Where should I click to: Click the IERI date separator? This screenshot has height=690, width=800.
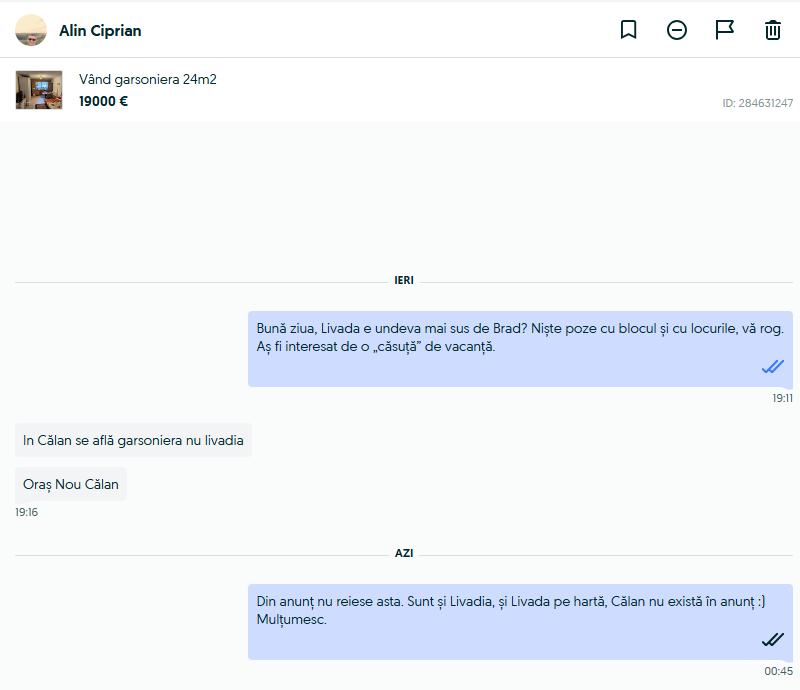404,281
